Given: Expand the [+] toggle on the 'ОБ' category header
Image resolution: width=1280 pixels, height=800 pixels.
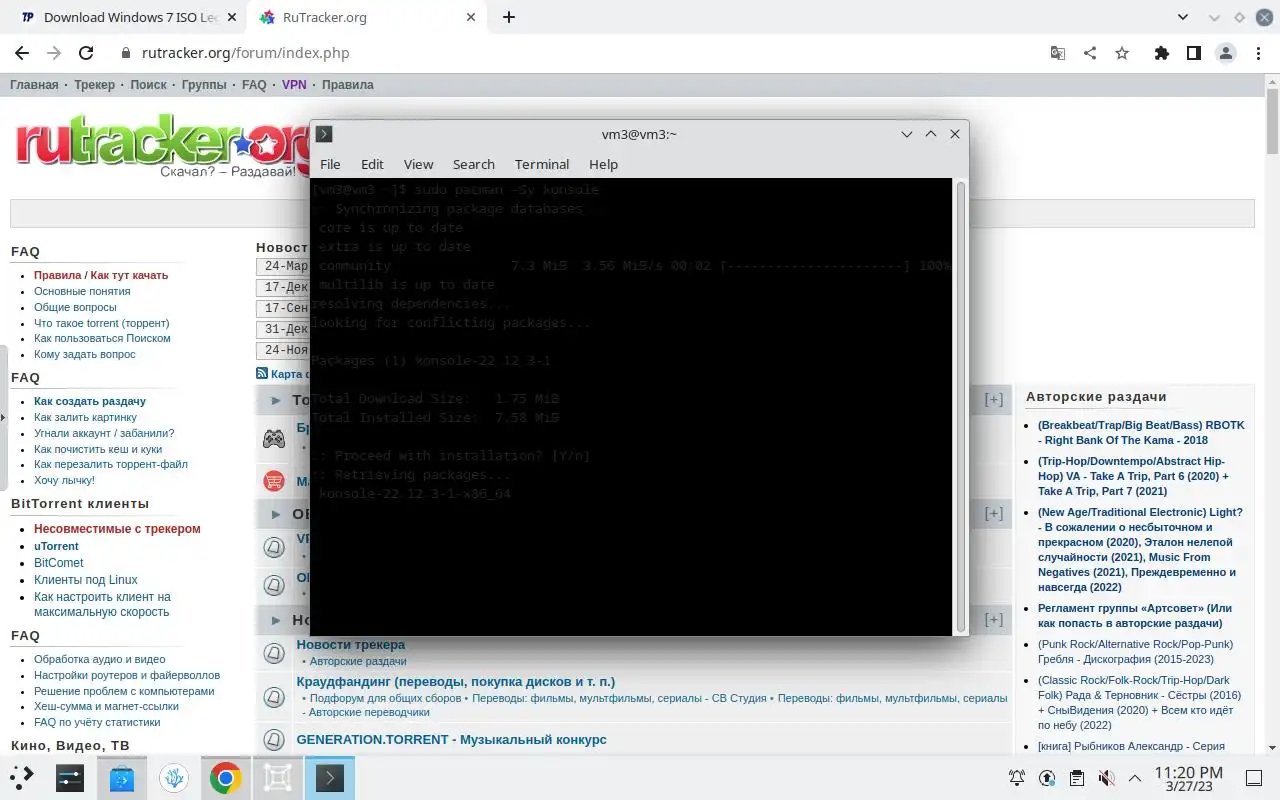Looking at the screenshot, I should point(993,514).
